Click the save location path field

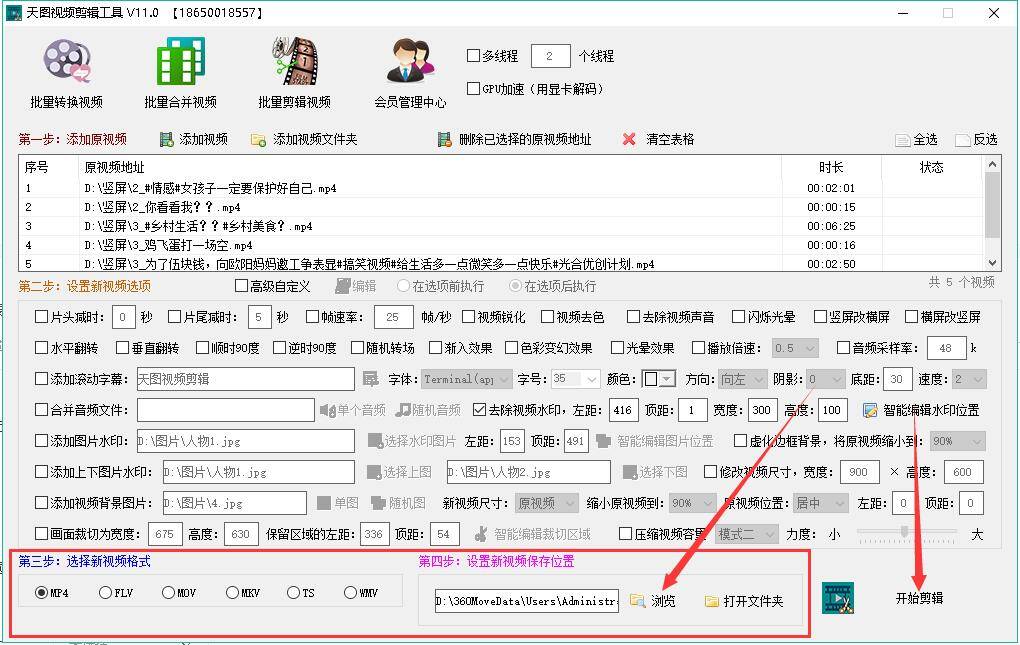click(x=526, y=601)
